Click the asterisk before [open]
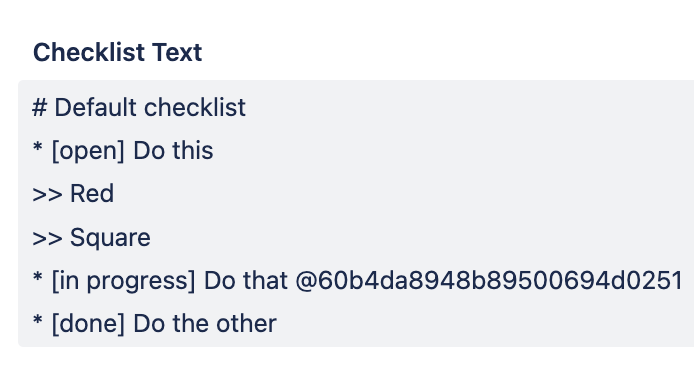This screenshot has width=694, height=388. 38,147
